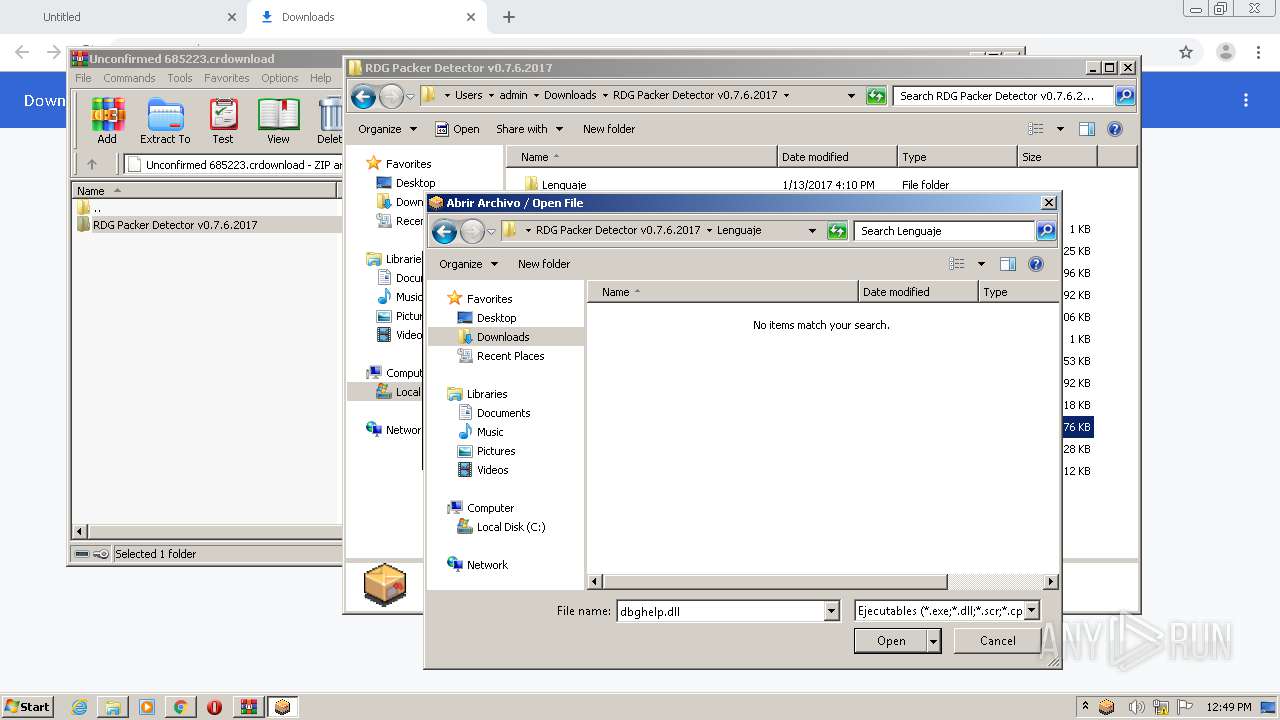Click New folder in explorer window
The height and width of the screenshot is (720, 1280).
click(x=609, y=129)
